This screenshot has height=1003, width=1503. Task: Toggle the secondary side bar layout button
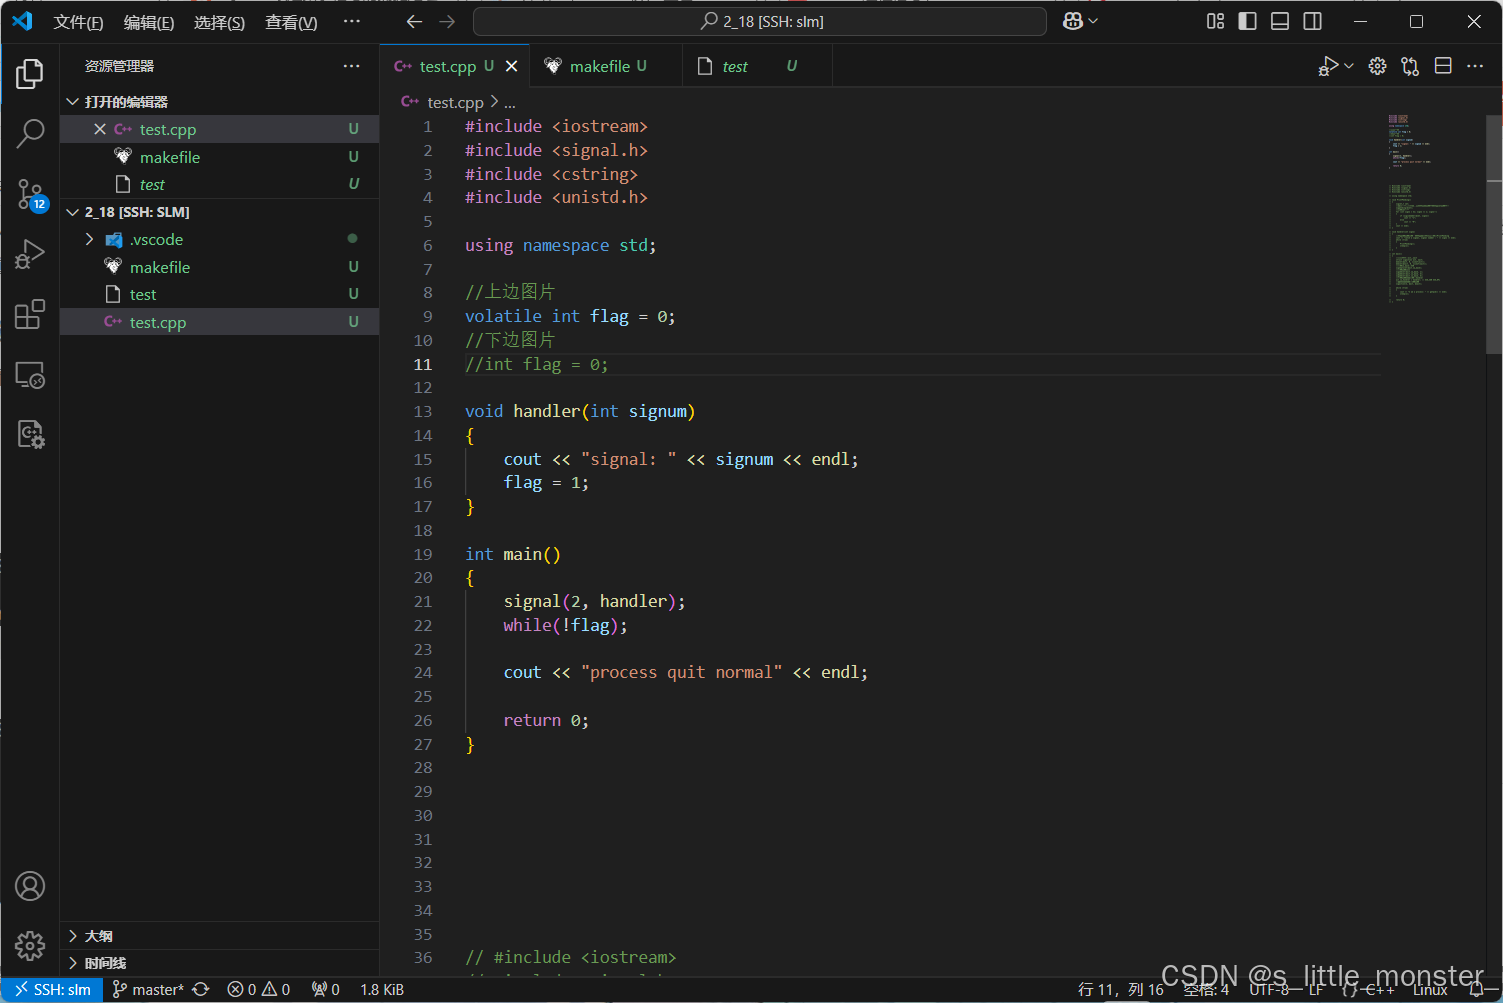[x=1313, y=21]
